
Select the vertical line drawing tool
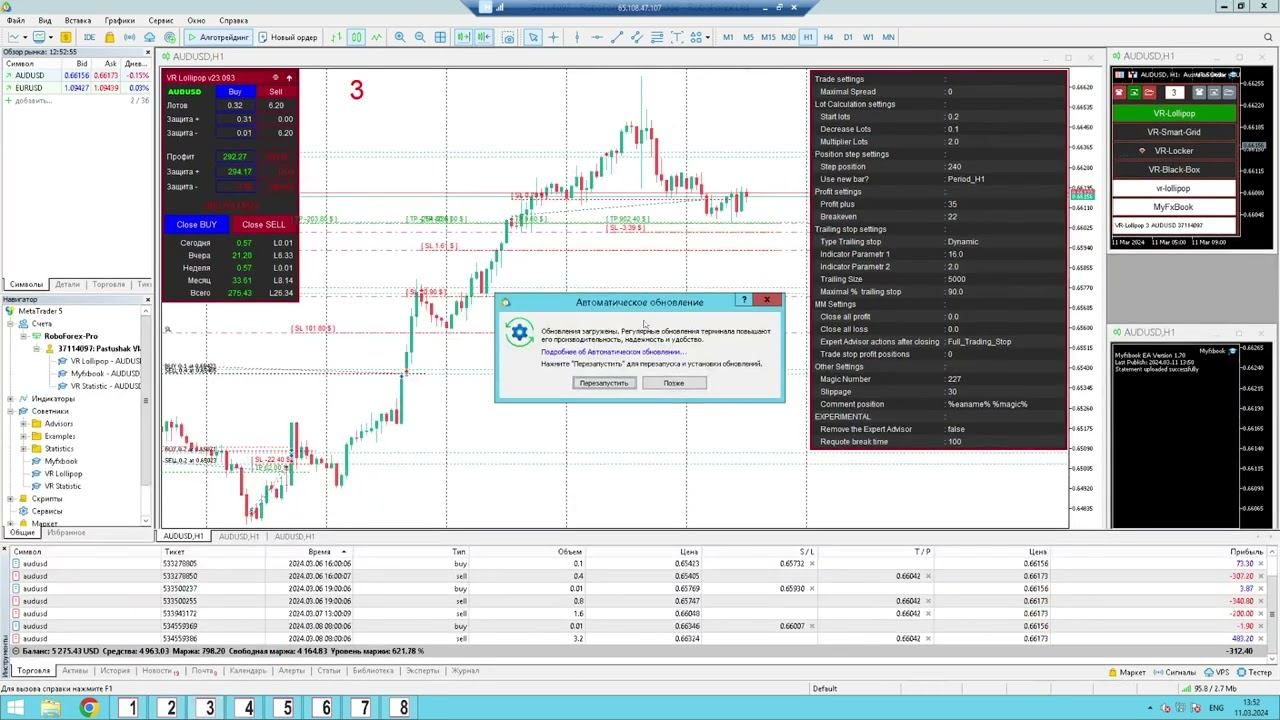point(577,37)
